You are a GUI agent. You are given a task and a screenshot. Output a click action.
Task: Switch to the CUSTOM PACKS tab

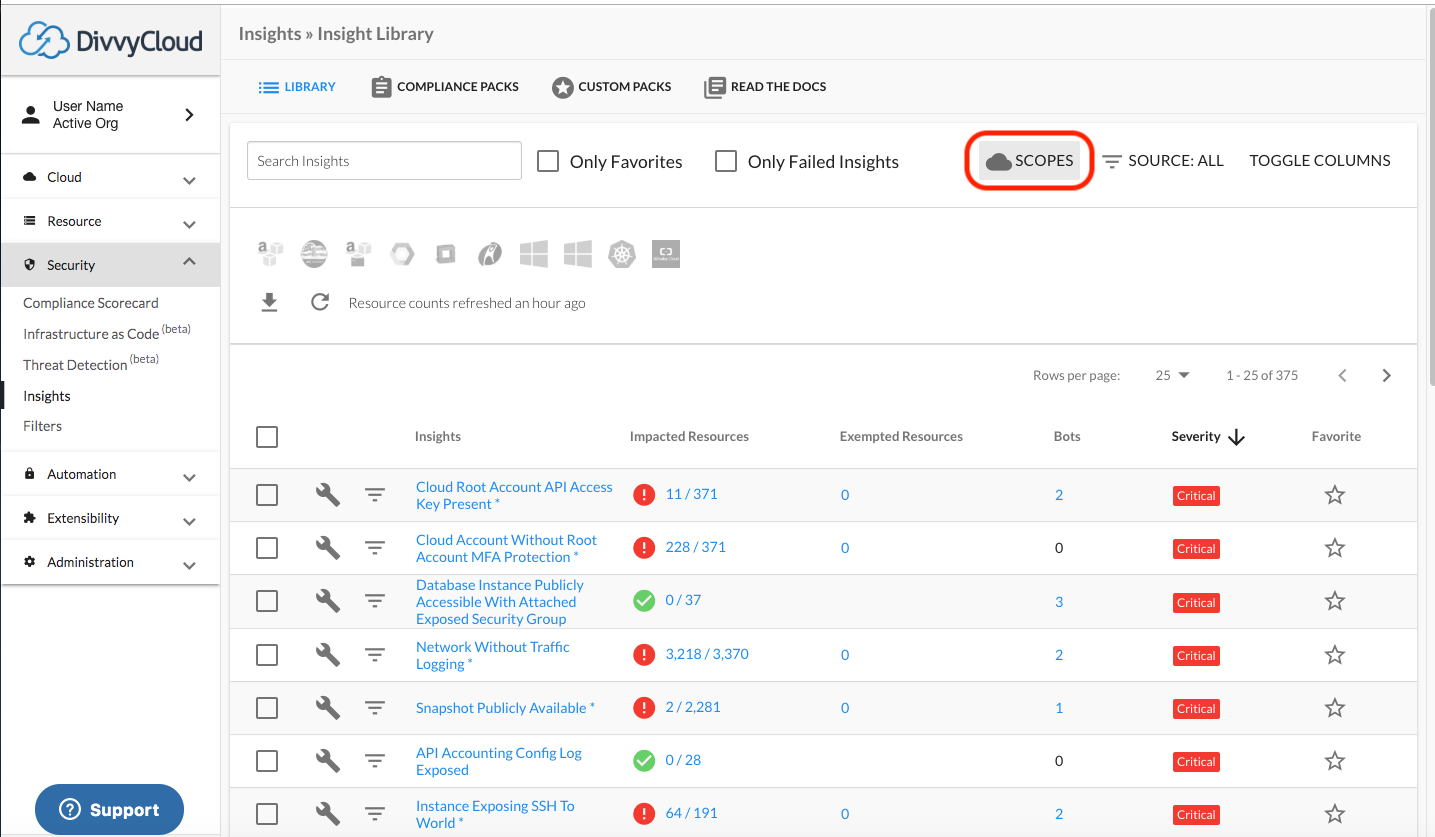click(x=612, y=87)
